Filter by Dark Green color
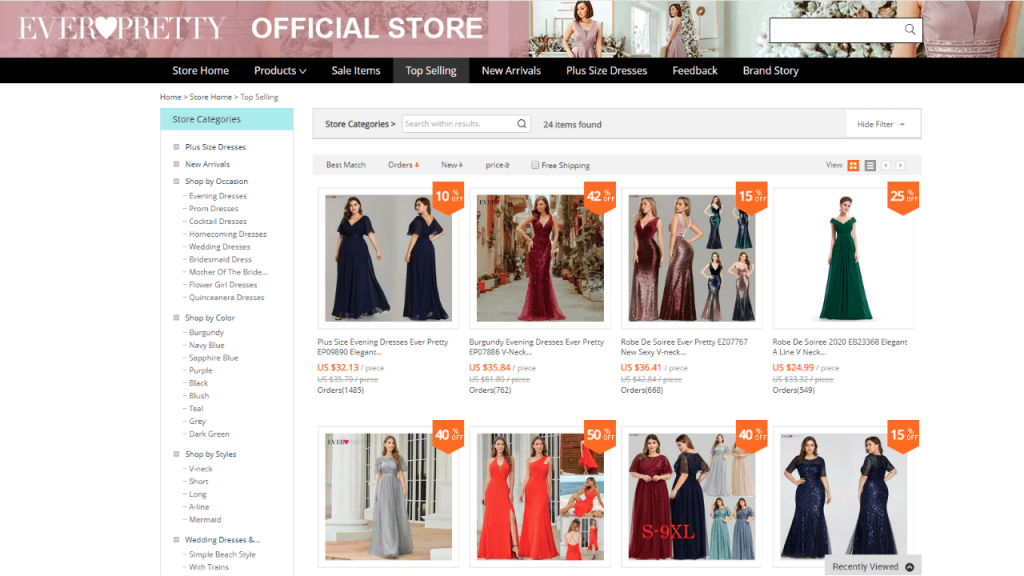The height and width of the screenshot is (576, 1024). point(209,434)
